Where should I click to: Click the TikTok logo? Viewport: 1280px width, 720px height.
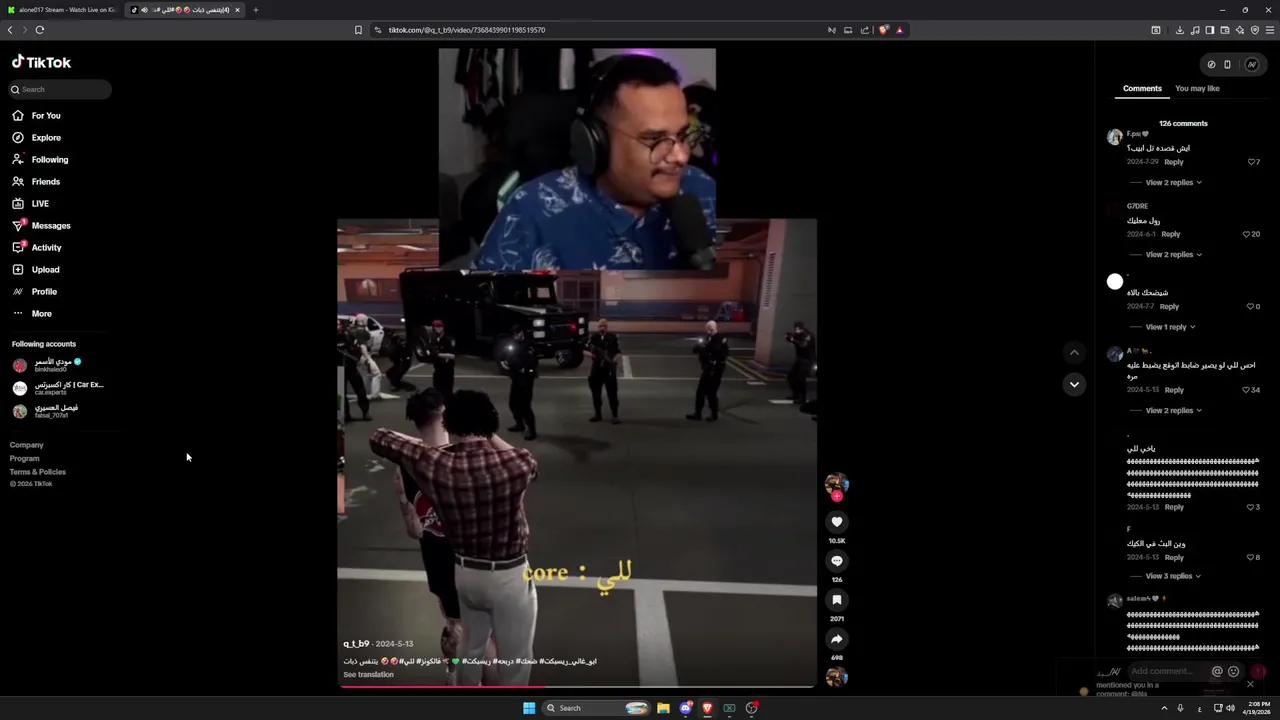pyautogui.click(x=41, y=62)
